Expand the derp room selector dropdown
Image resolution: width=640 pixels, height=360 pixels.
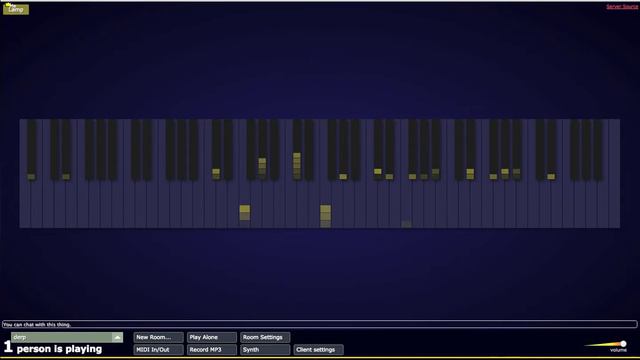tap(67, 337)
